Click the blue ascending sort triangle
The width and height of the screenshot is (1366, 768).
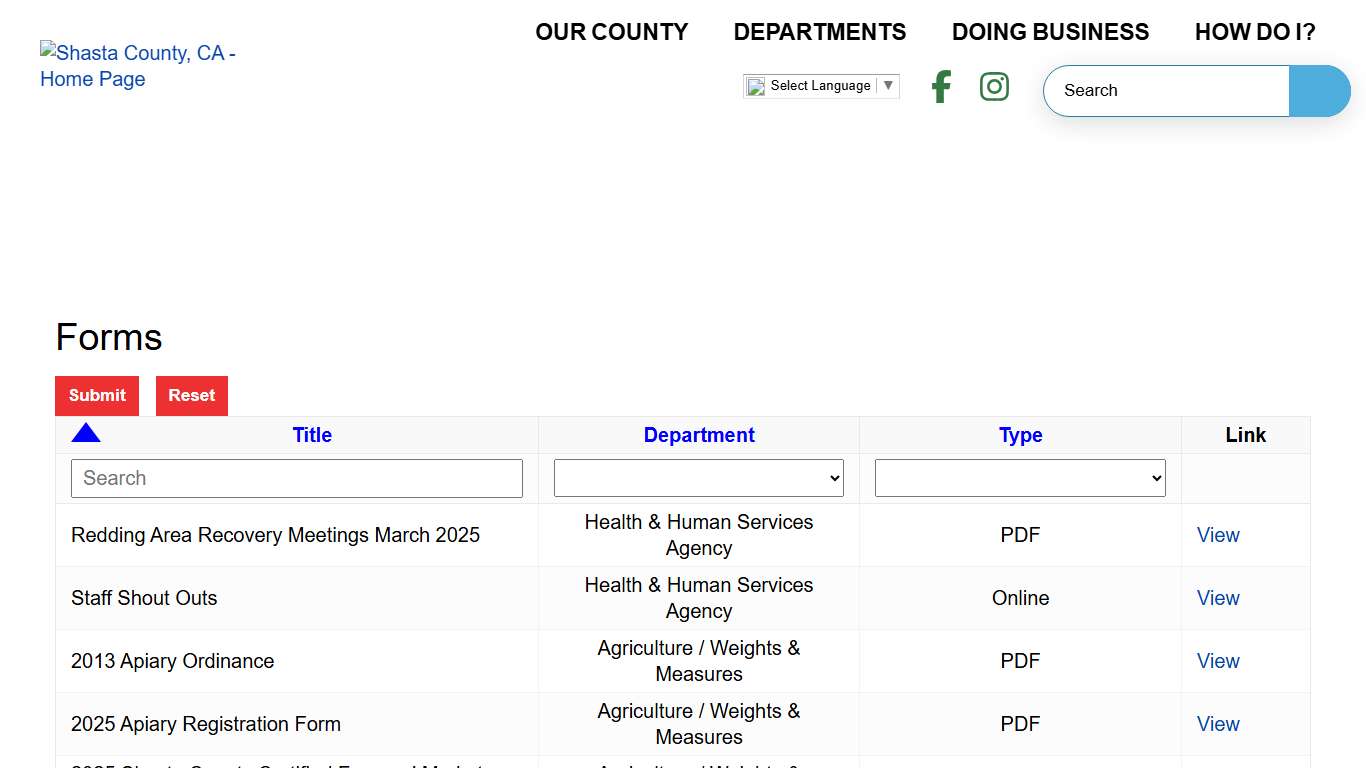(86, 432)
